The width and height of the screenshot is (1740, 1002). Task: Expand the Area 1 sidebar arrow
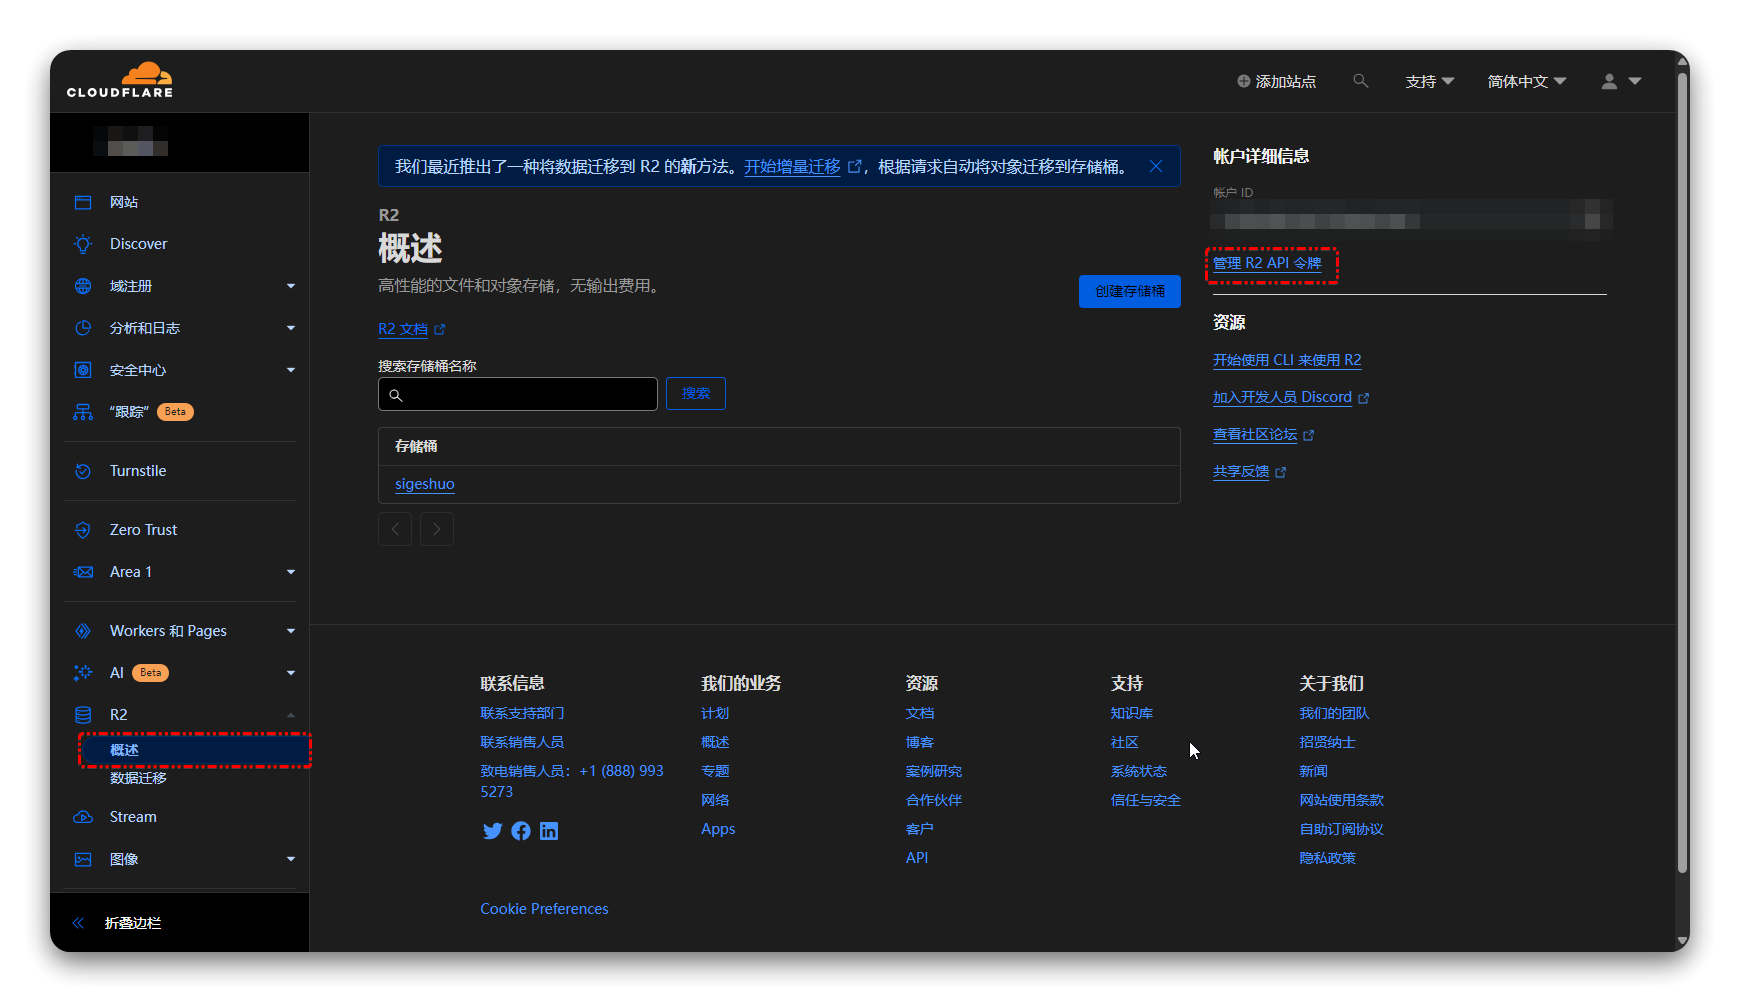291,572
